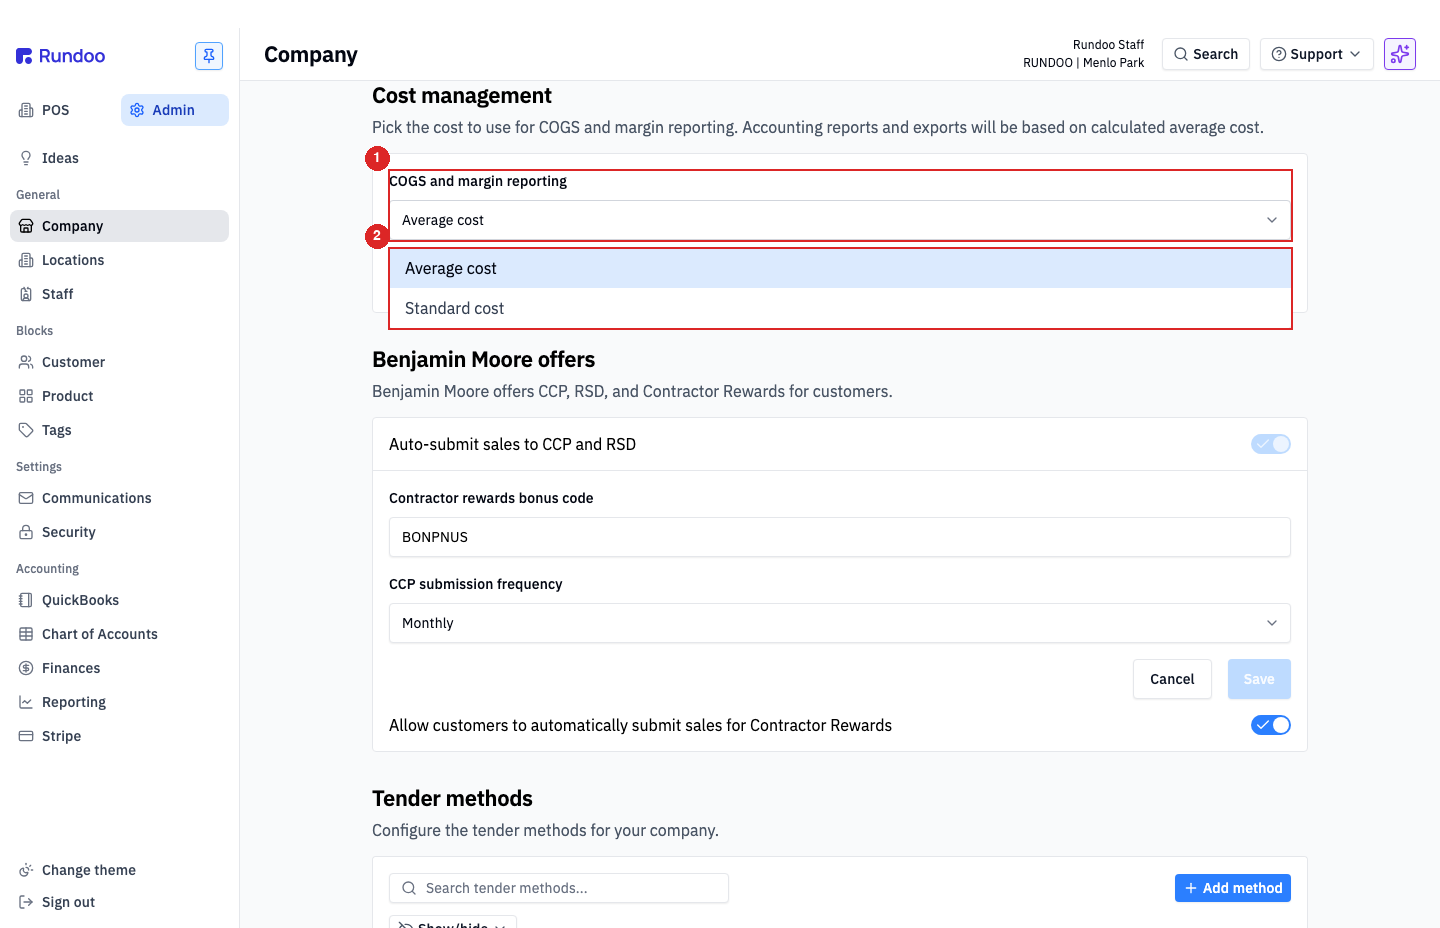Click the Finances dollar icon
Screen dimensions: 1440x928
click(26, 668)
